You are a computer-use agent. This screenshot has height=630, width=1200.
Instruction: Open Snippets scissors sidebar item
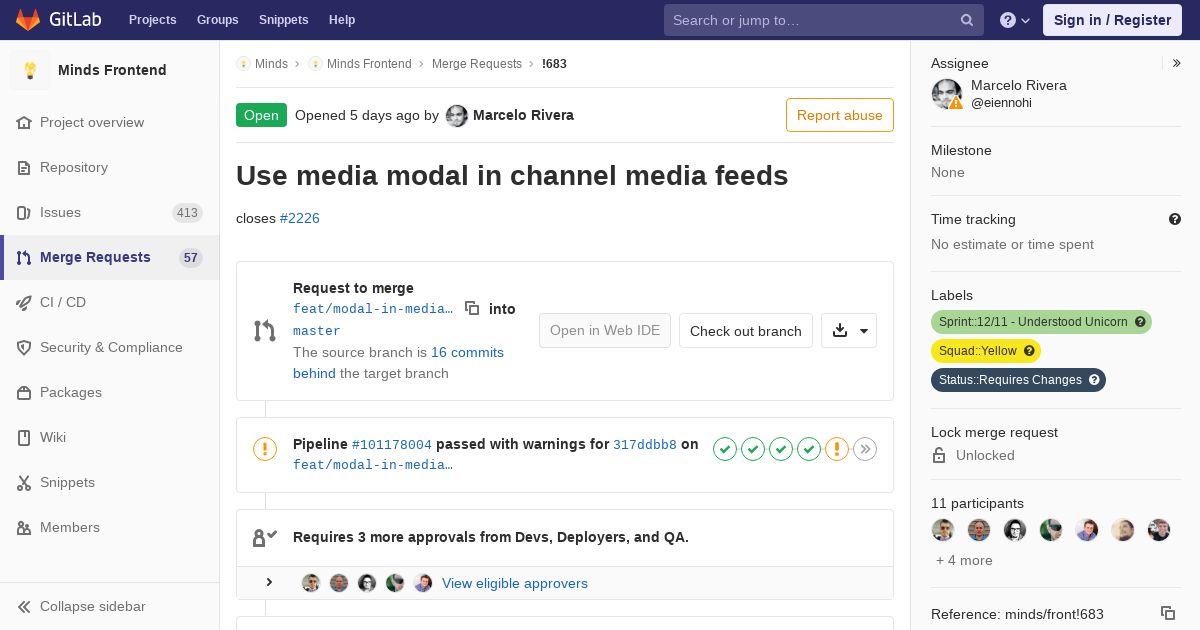[x=109, y=482]
